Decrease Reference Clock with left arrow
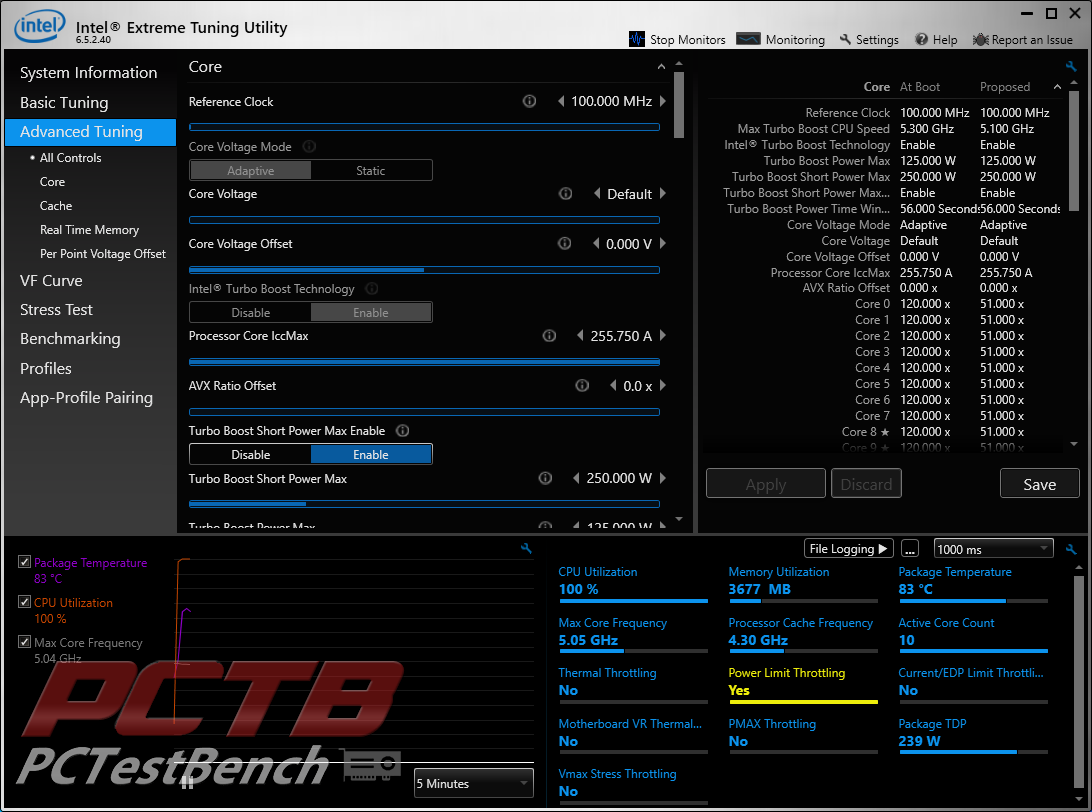 click(561, 101)
